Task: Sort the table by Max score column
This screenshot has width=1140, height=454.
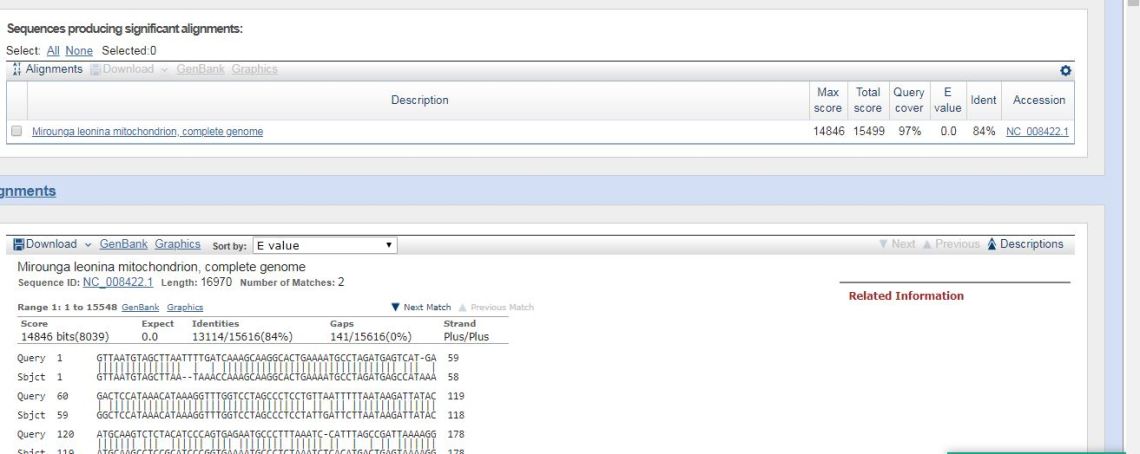Action: [x=828, y=100]
